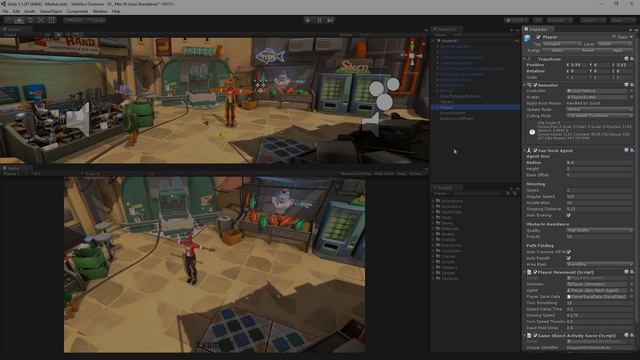Click the Nav Mesh Agent Radius field
640x360 pixels.
(600, 162)
